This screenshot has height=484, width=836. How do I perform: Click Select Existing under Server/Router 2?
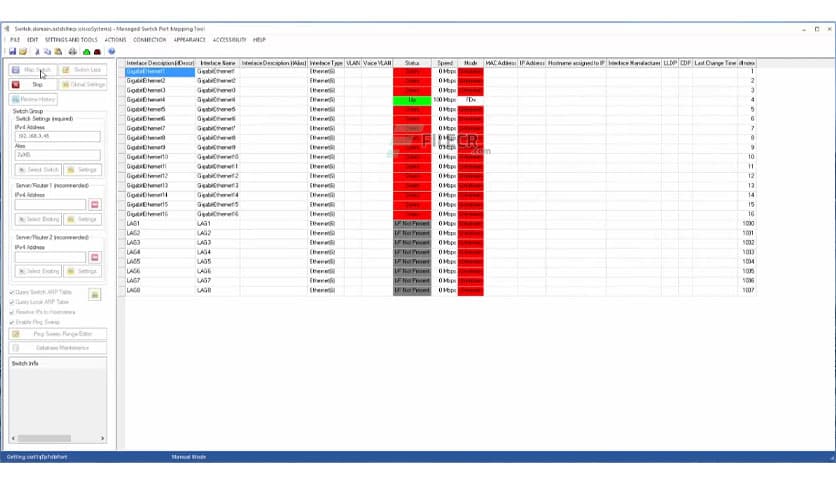click(38, 271)
